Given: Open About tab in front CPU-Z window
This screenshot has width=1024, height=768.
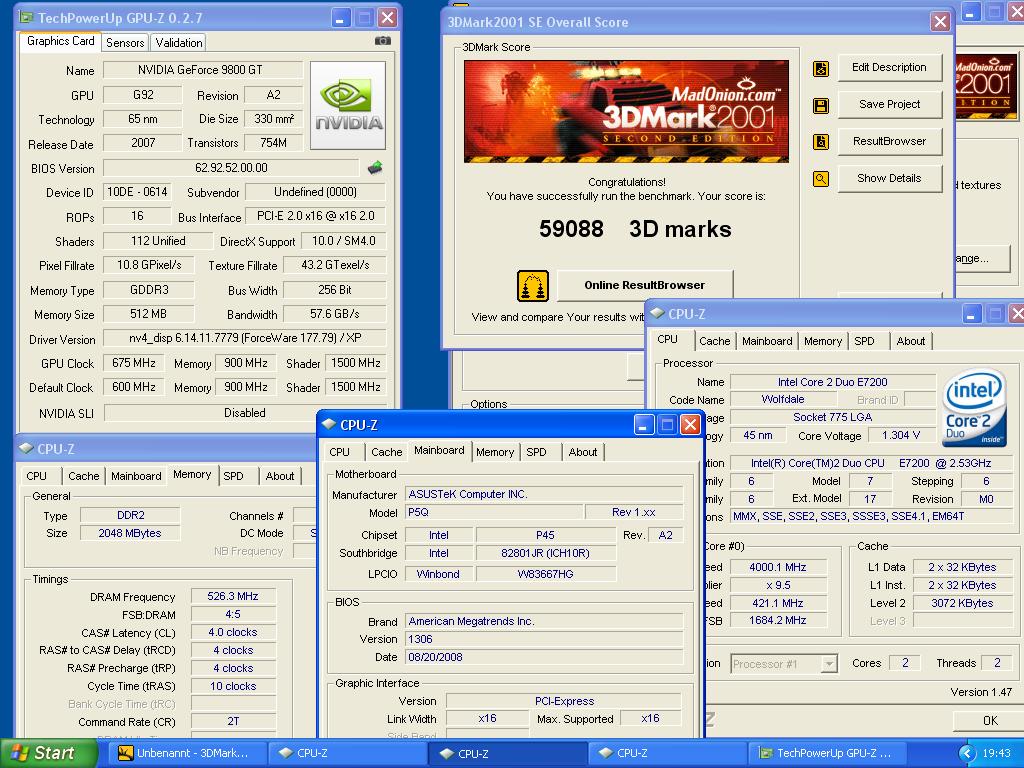Looking at the screenshot, I should coord(583,452).
